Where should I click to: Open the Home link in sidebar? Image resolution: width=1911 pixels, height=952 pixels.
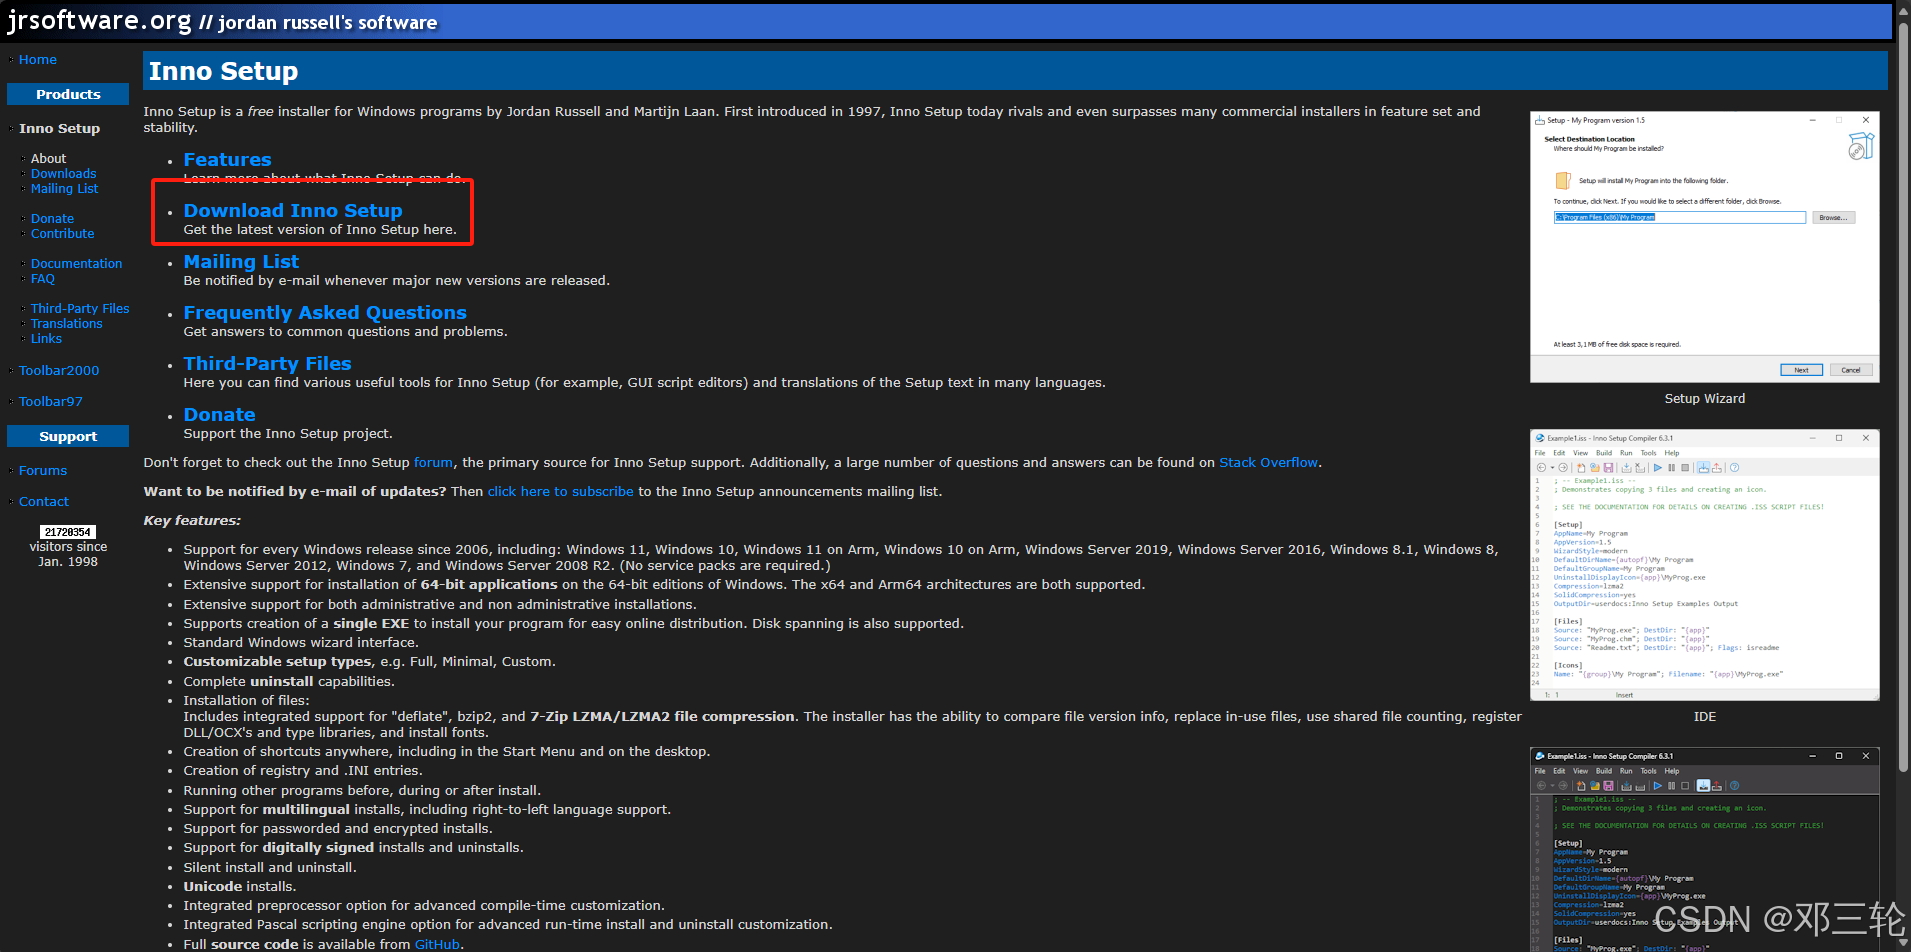click(x=38, y=60)
